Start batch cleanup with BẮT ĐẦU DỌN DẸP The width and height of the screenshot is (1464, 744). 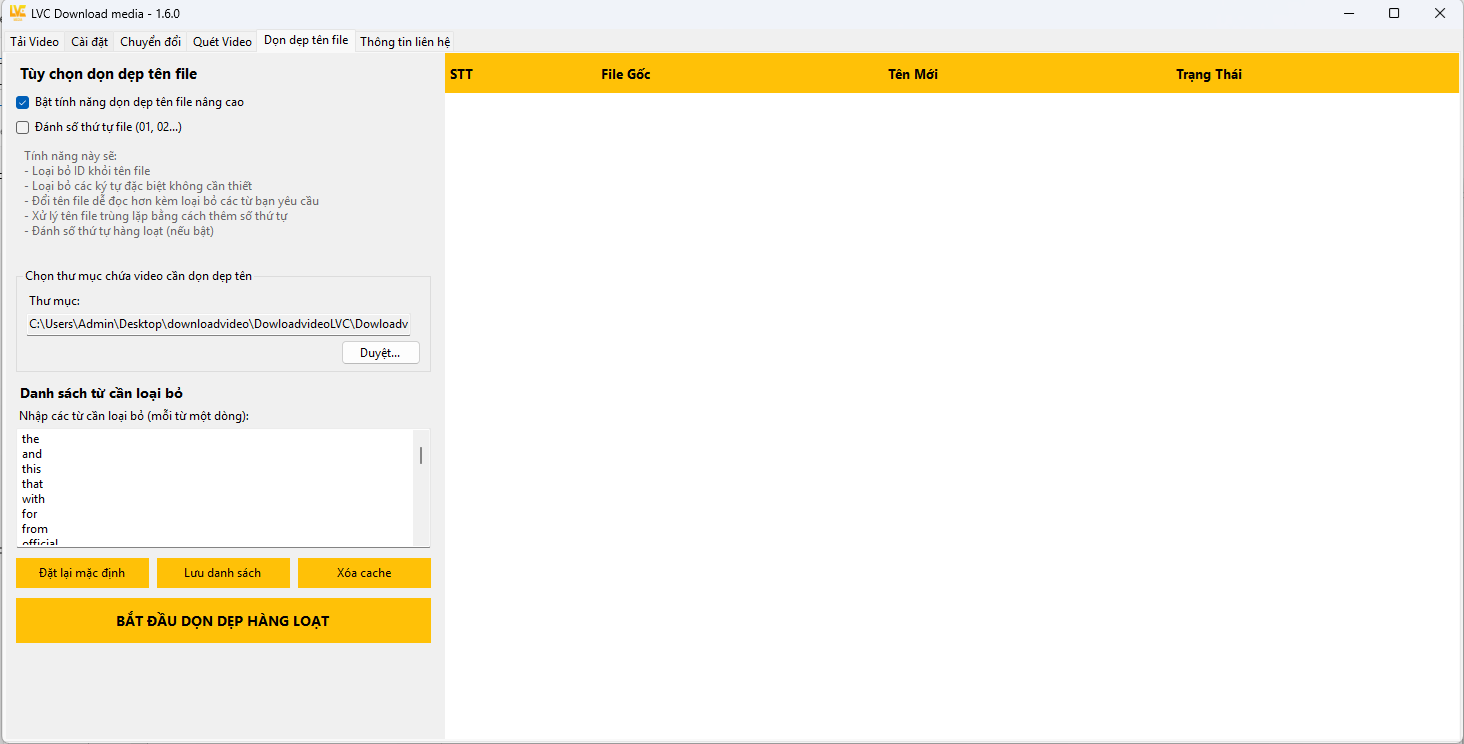coord(223,621)
